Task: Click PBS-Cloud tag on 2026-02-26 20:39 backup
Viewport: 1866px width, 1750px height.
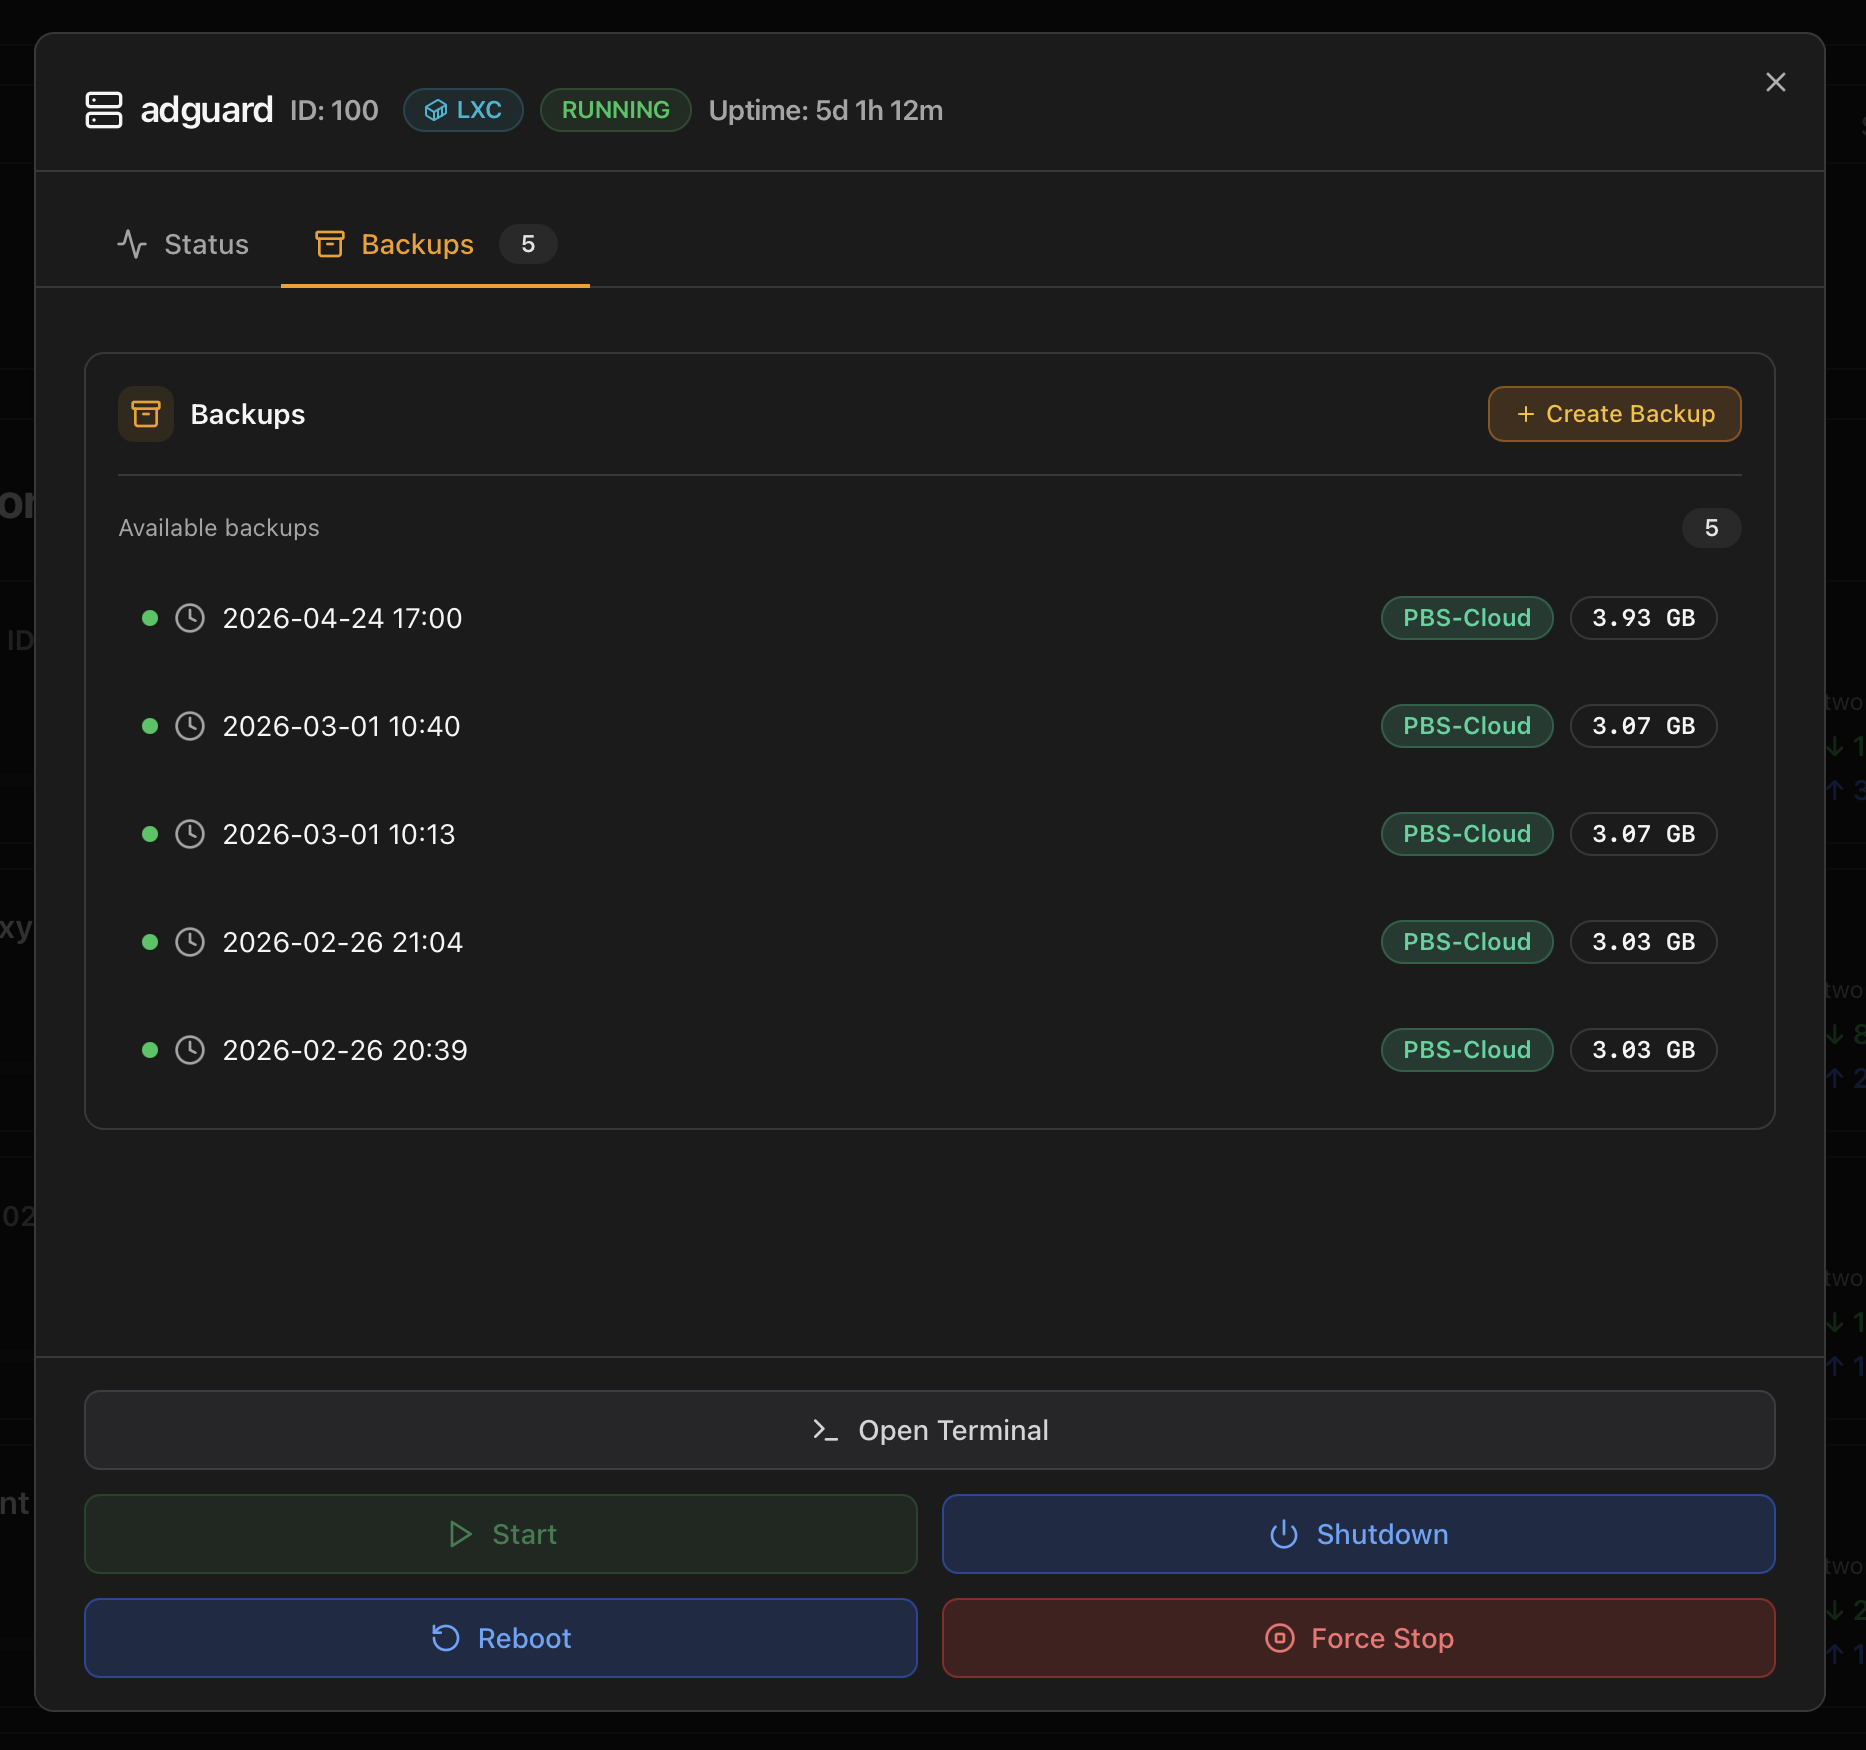Action: tap(1467, 1050)
